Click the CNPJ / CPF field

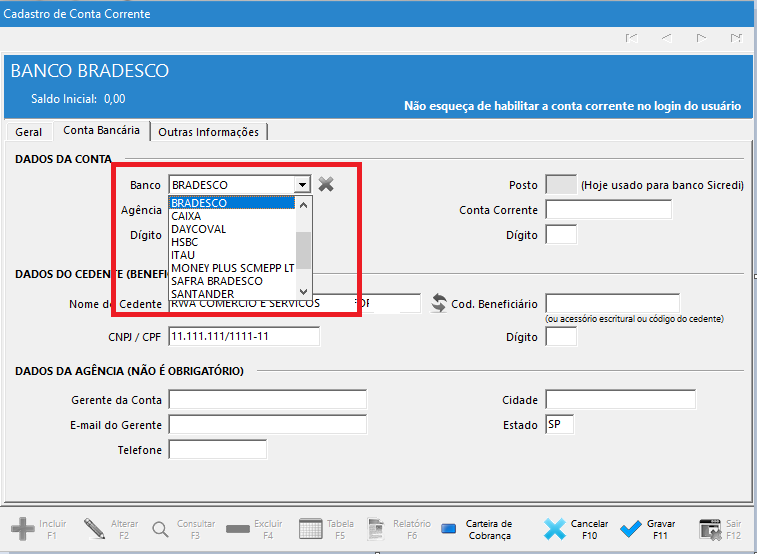tap(244, 336)
